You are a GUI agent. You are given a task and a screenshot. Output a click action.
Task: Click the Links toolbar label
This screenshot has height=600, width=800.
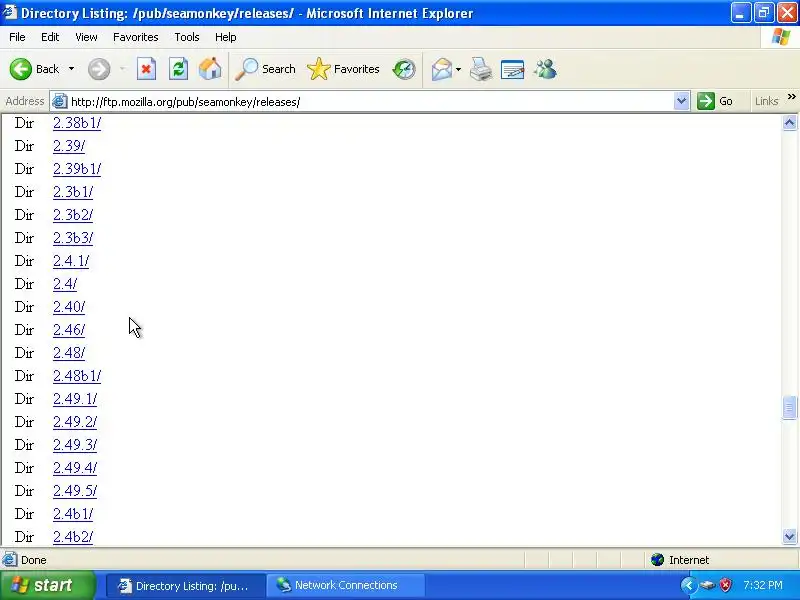point(766,101)
